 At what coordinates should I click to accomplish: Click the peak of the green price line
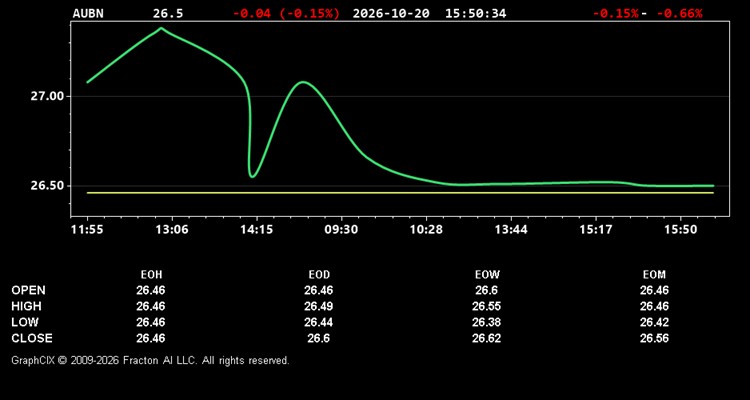point(161,28)
